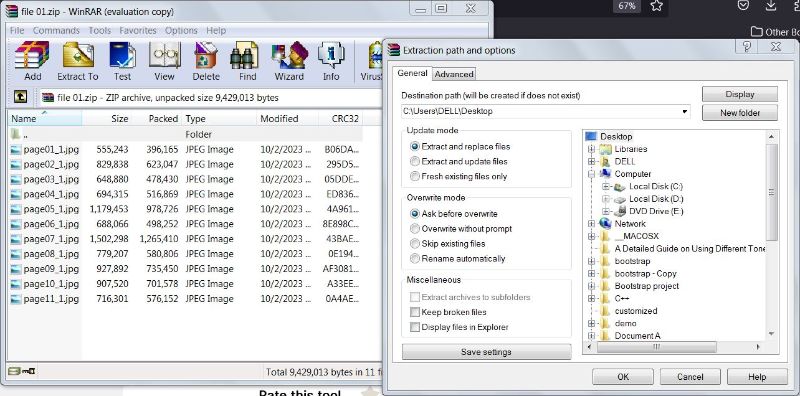800x396 pixels.
Task: Click the Extract To toolbar icon
Action: (x=78, y=55)
